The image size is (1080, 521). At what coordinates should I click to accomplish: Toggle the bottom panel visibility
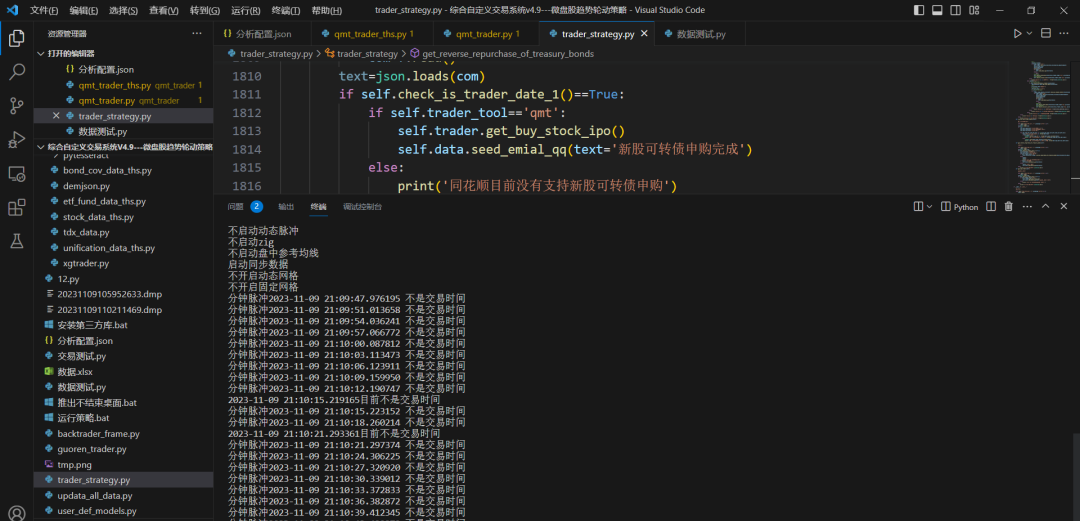coord(937,10)
